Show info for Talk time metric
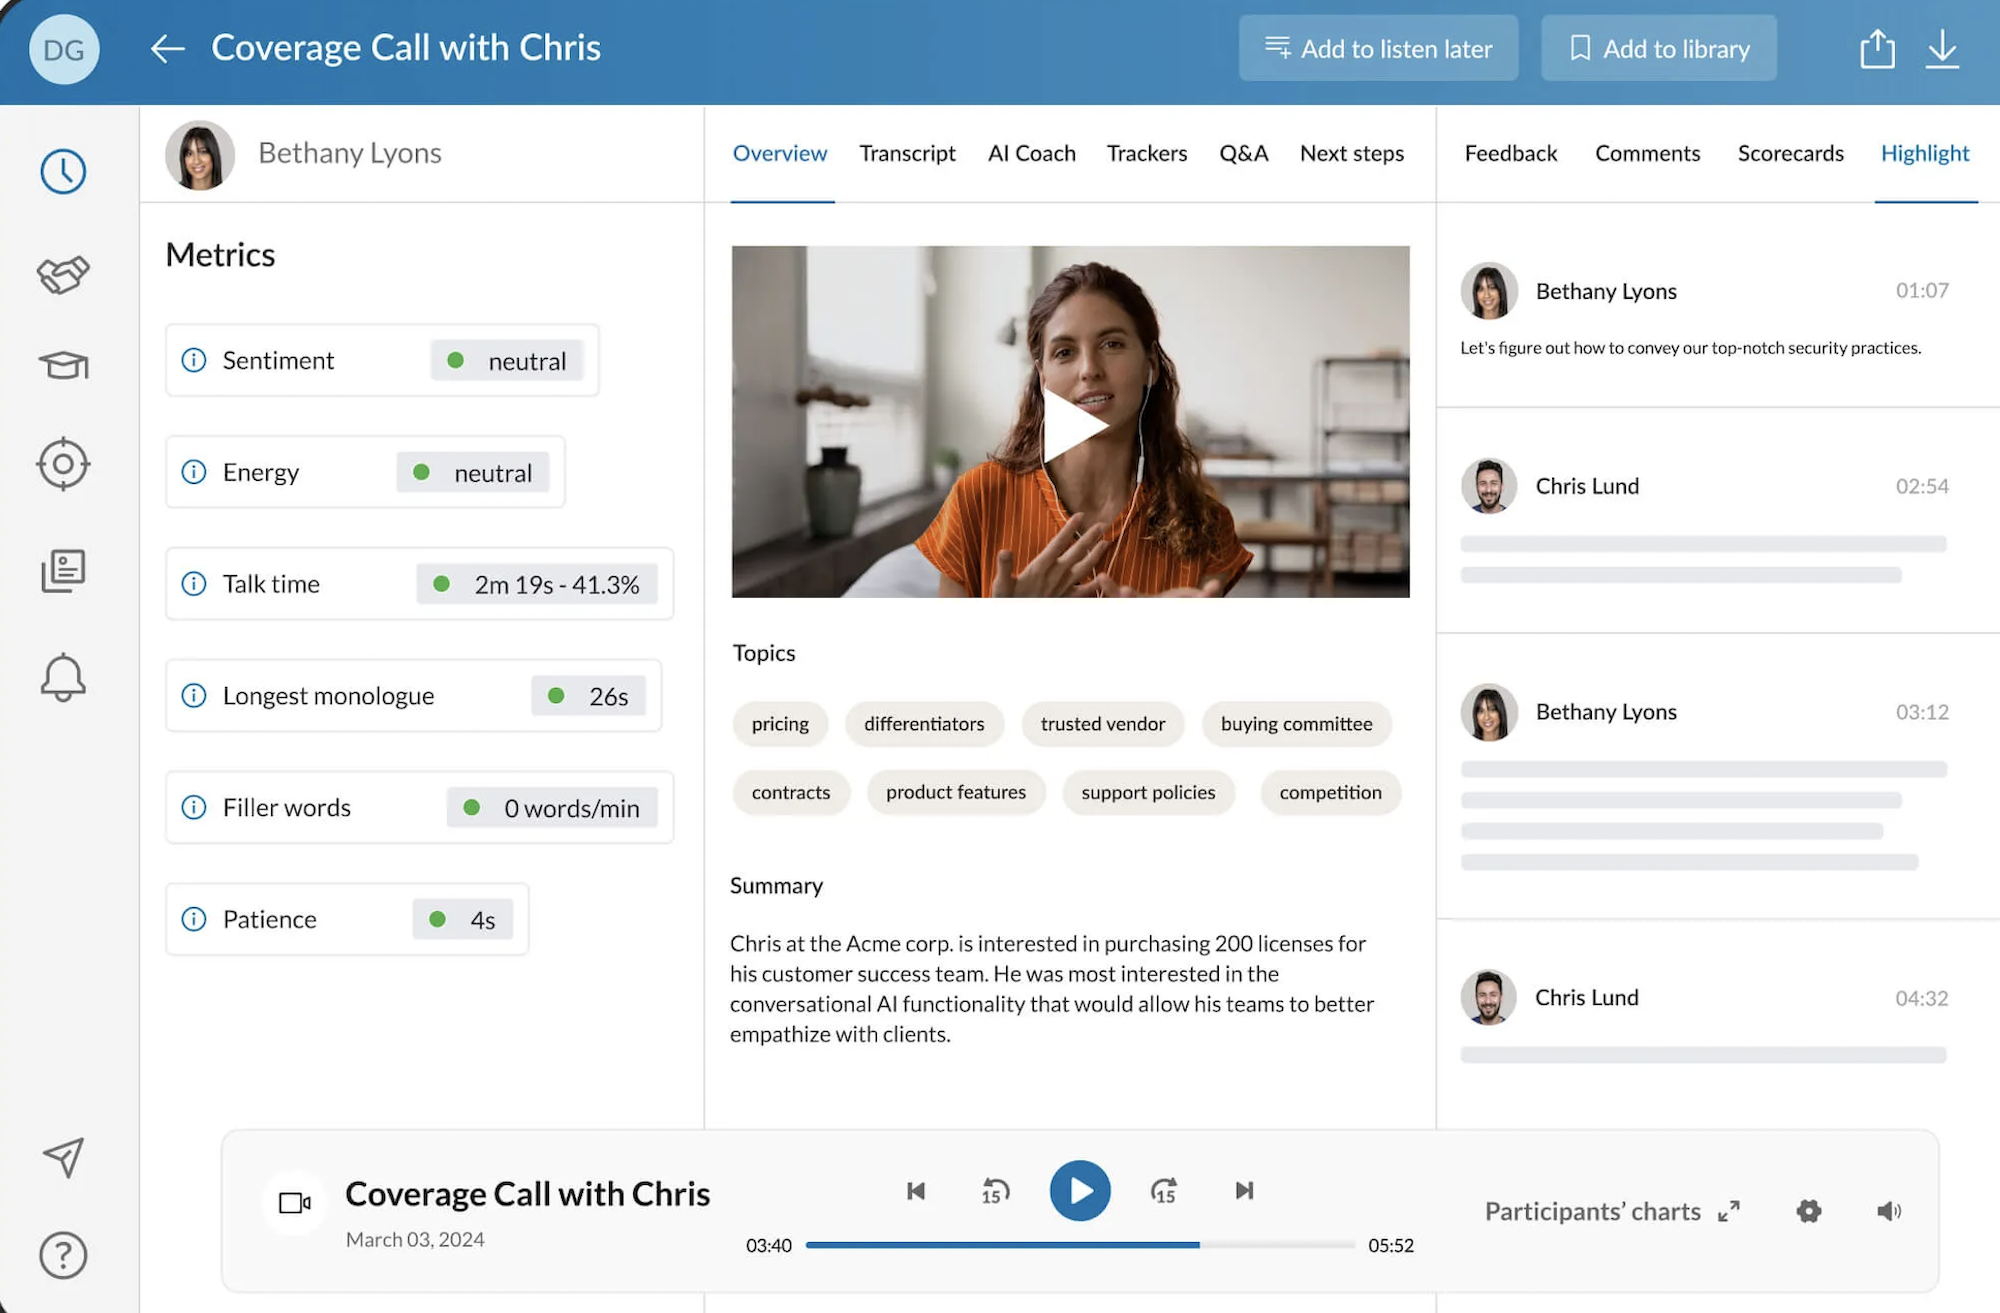Image resolution: width=2000 pixels, height=1313 pixels. (x=194, y=584)
